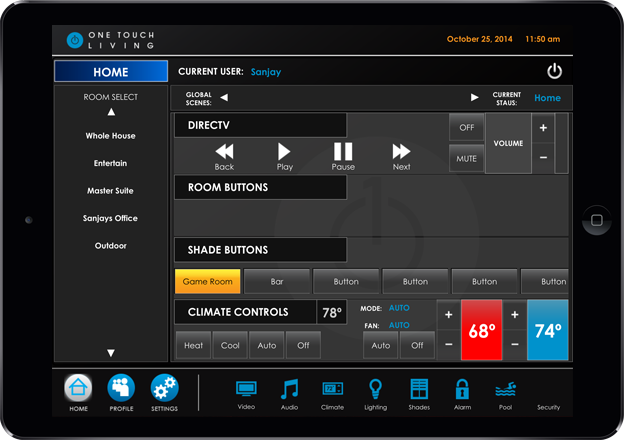Click the VOLUME panel
Screen dimensions: 624x440
(x=508, y=143)
